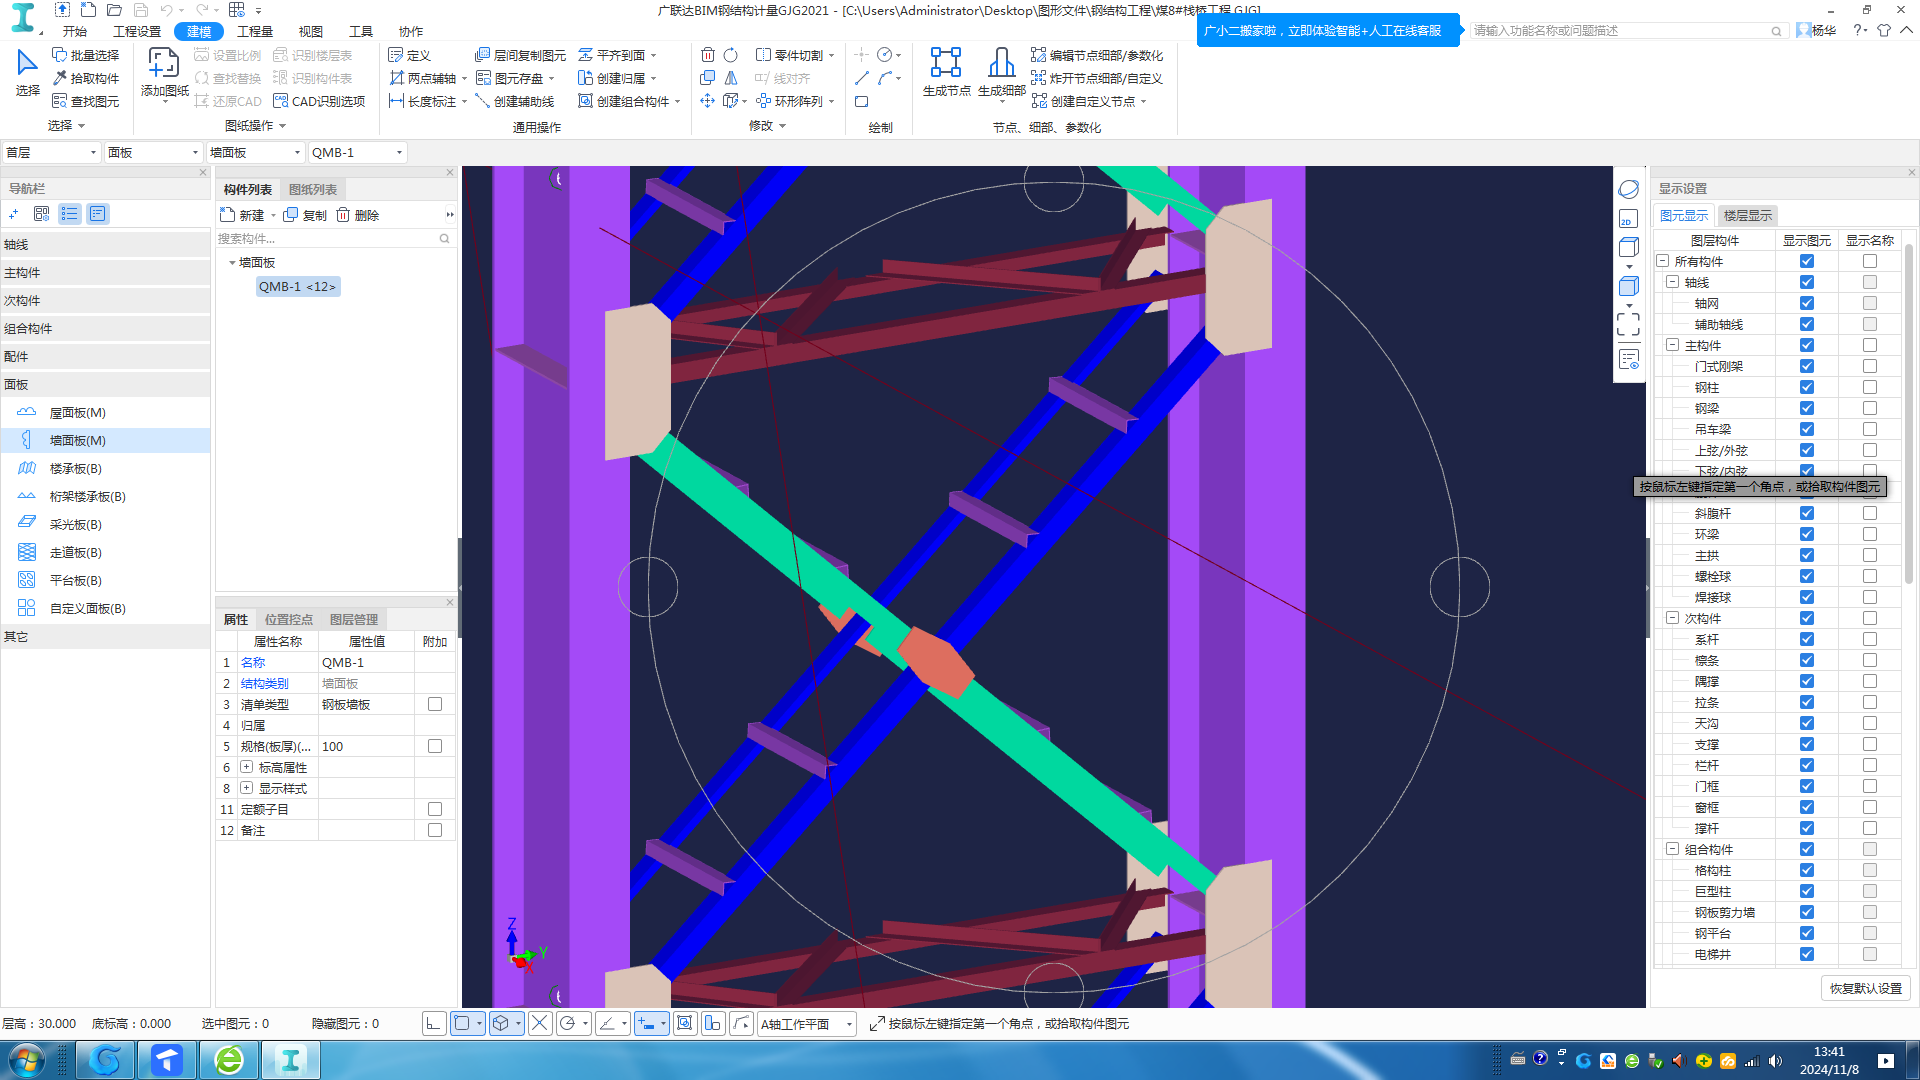Toggle 显示图元 checkbox for 所有构件
The height and width of the screenshot is (1080, 1920).
1806,261
